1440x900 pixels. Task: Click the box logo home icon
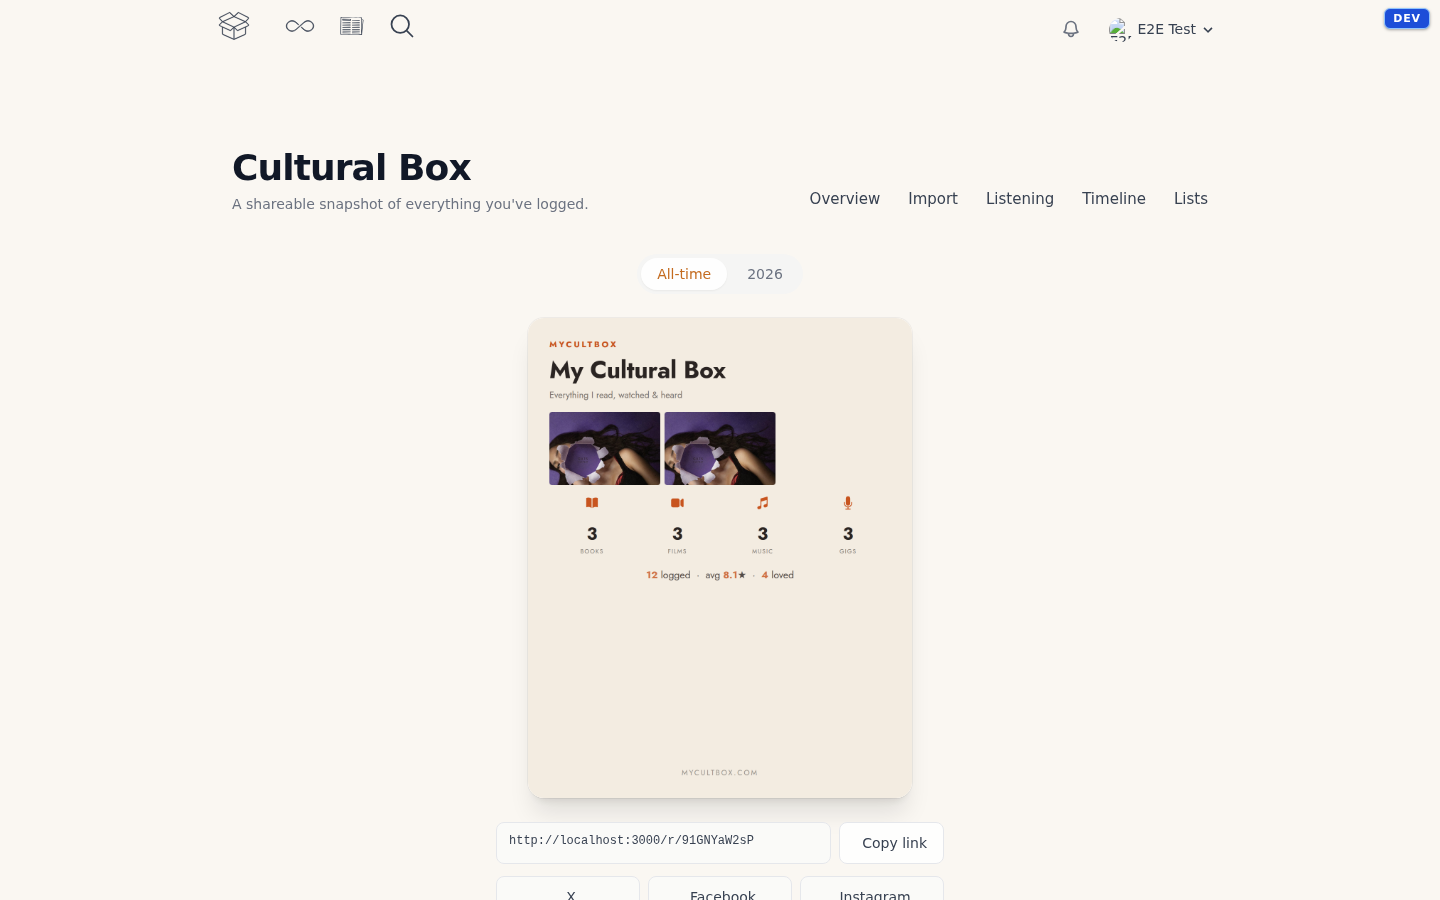234,26
